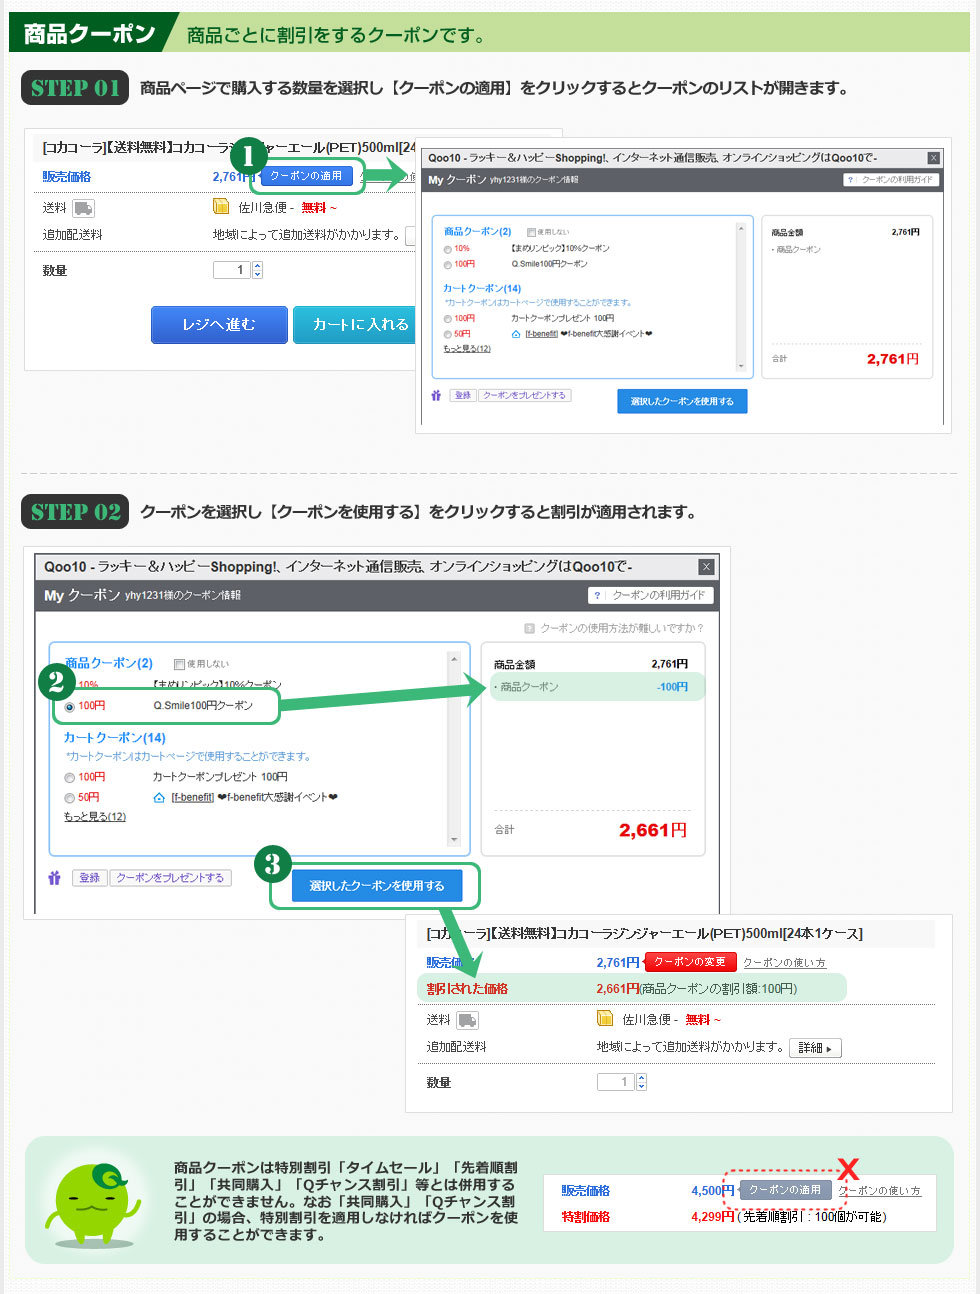The image size is (980, 1294).
Task: Click the blue クーポンの適用 button in STEP 01
Action: (x=306, y=176)
